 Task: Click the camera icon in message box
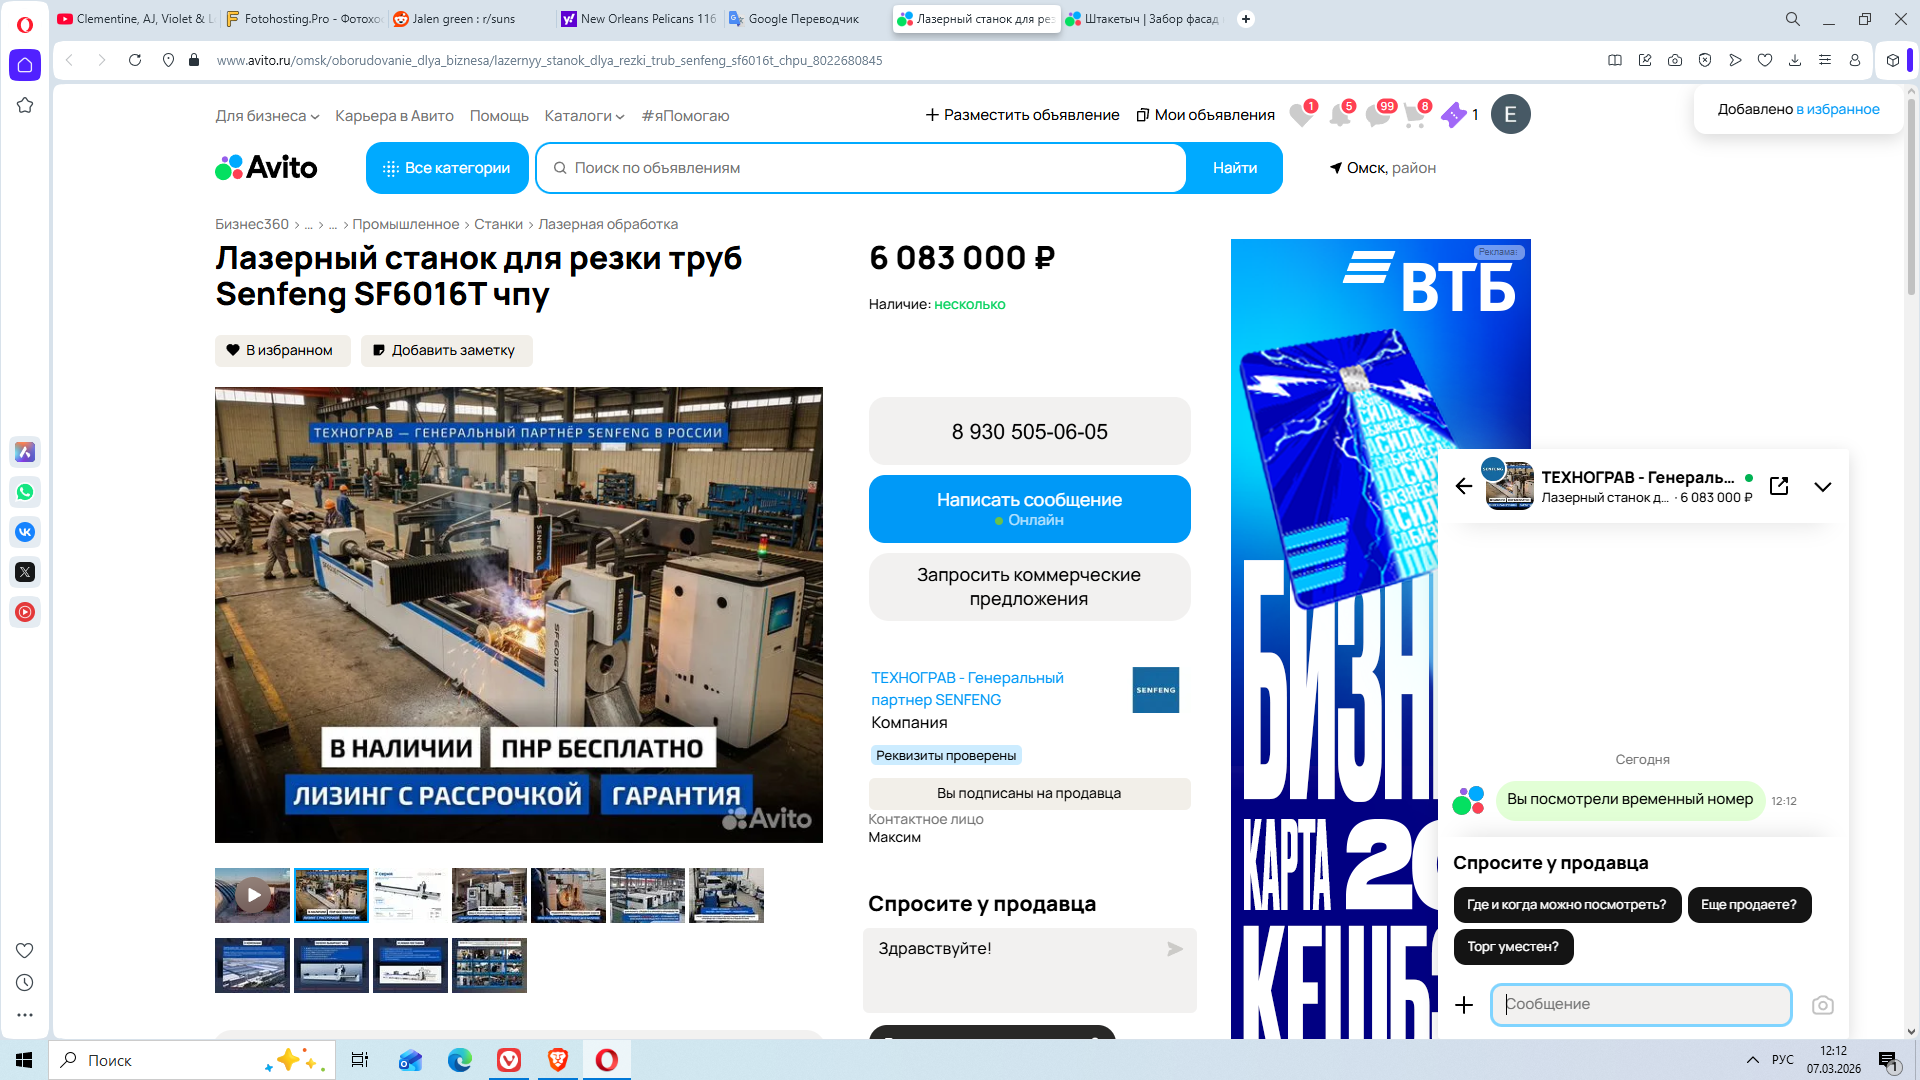pyautogui.click(x=1822, y=1005)
